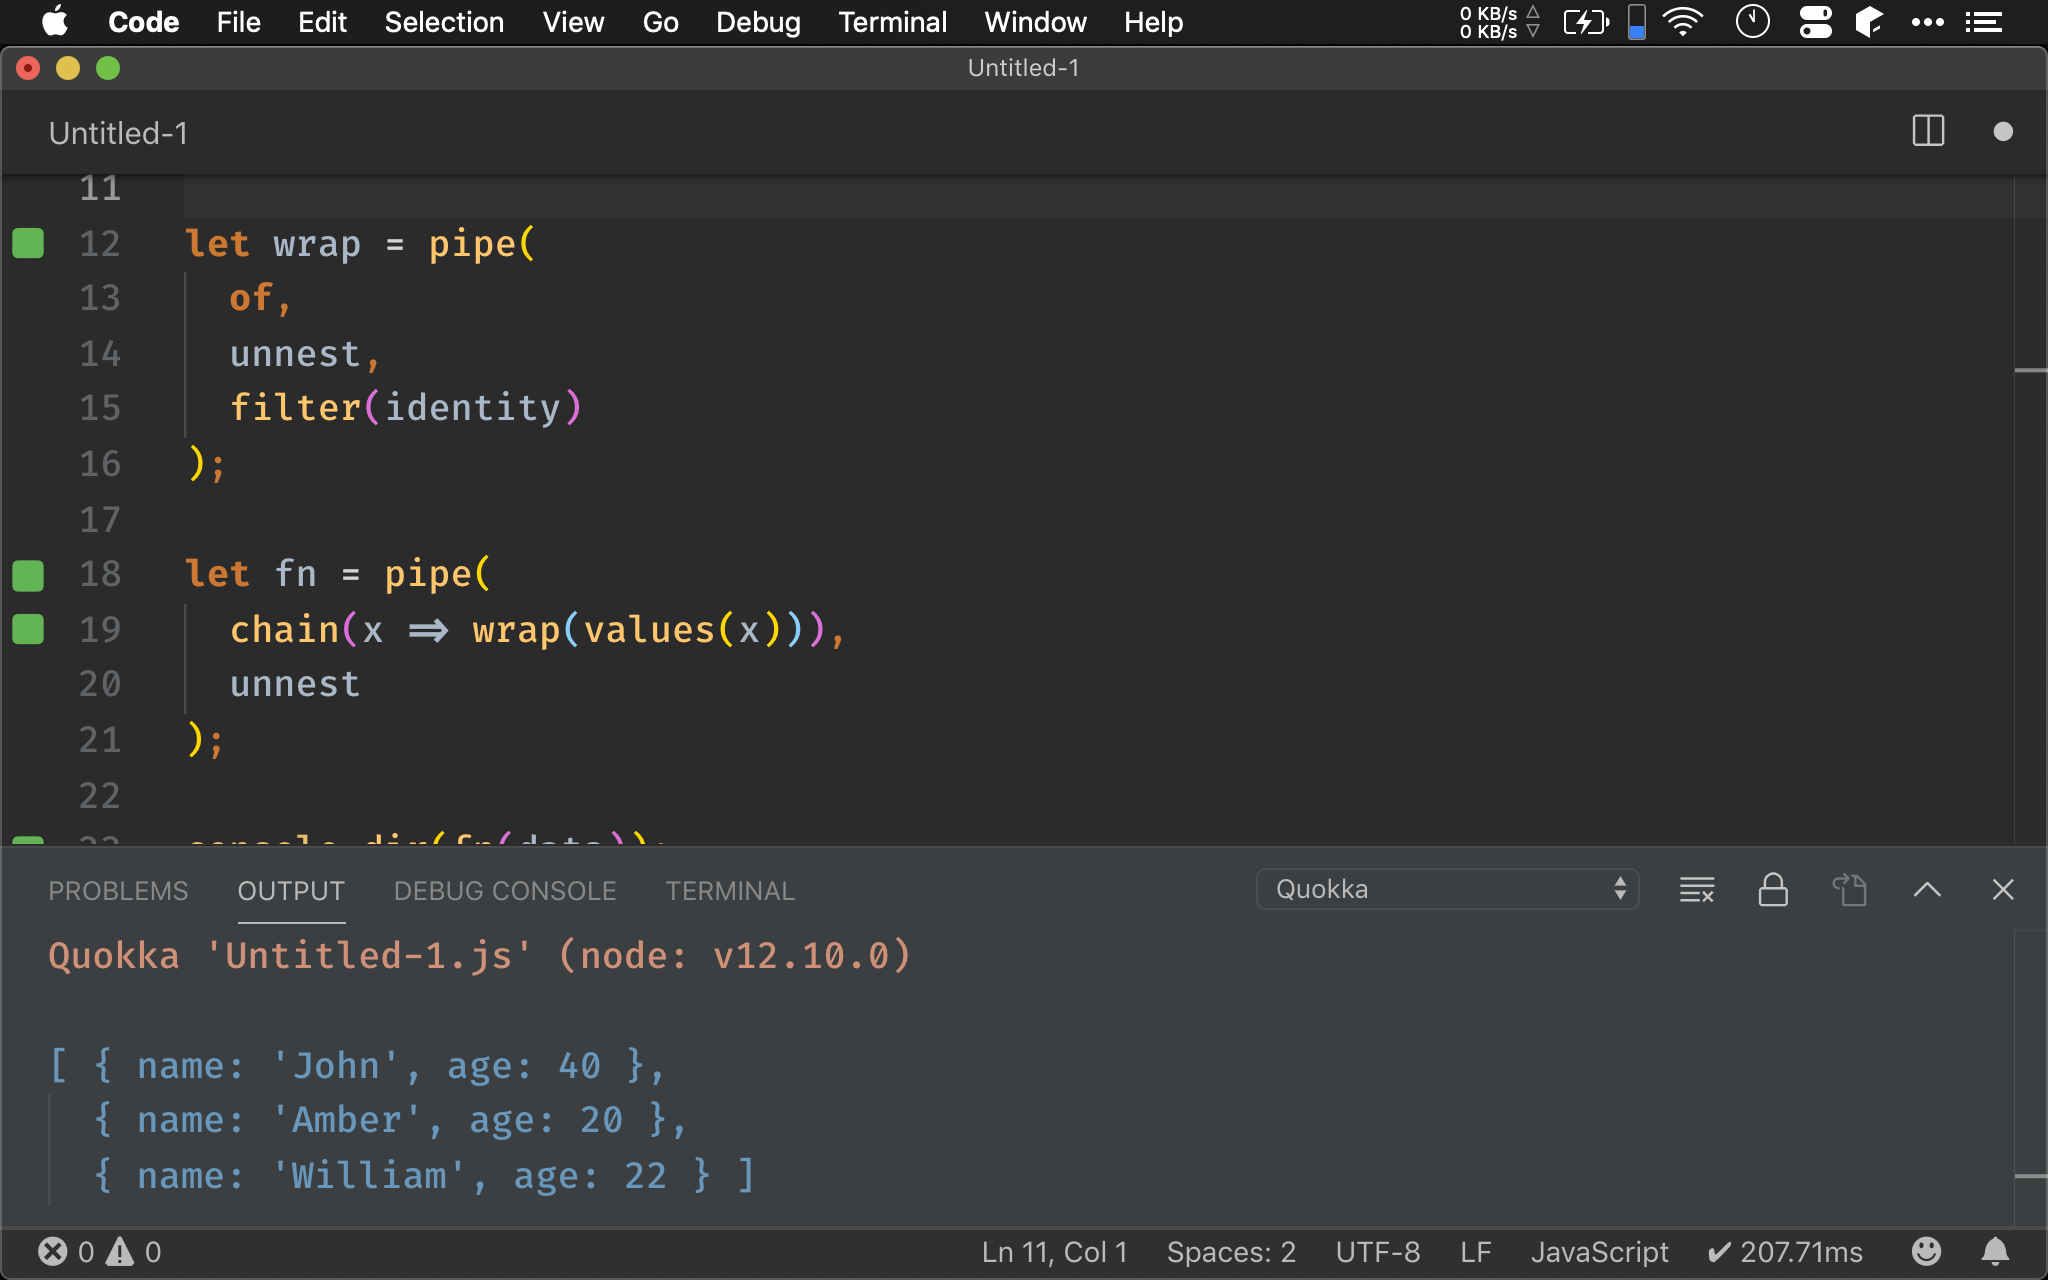Open the Help menu
Viewport: 2048px width, 1280px height.
(x=1153, y=22)
